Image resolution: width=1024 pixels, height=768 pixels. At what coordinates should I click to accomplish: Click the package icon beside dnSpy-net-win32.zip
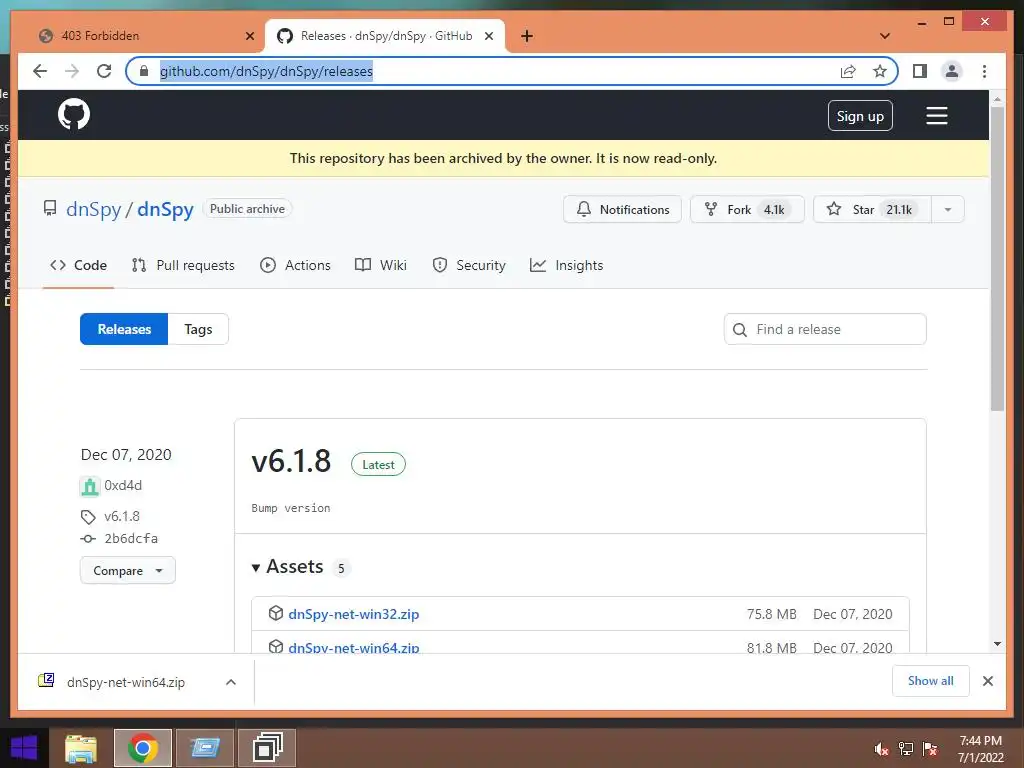click(x=276, y=613)
